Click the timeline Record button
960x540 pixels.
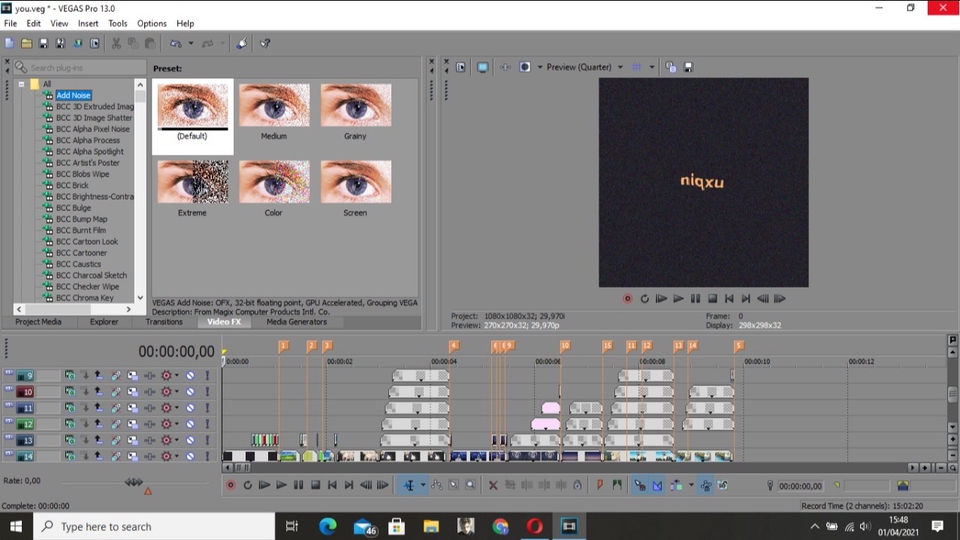231,486
